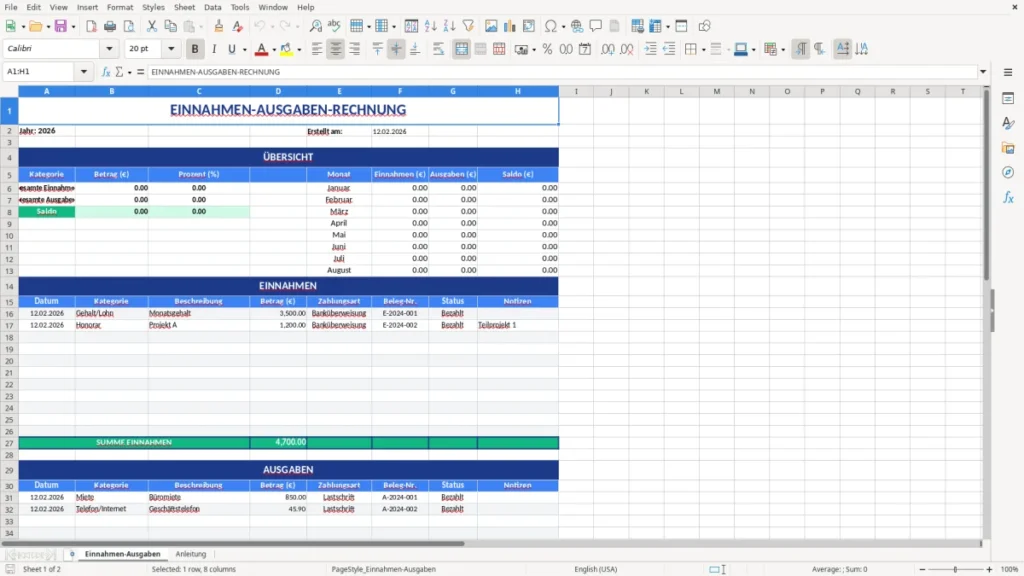Click the Save document icon
The height and width of the screenshot is (576, 1024).
61,26
